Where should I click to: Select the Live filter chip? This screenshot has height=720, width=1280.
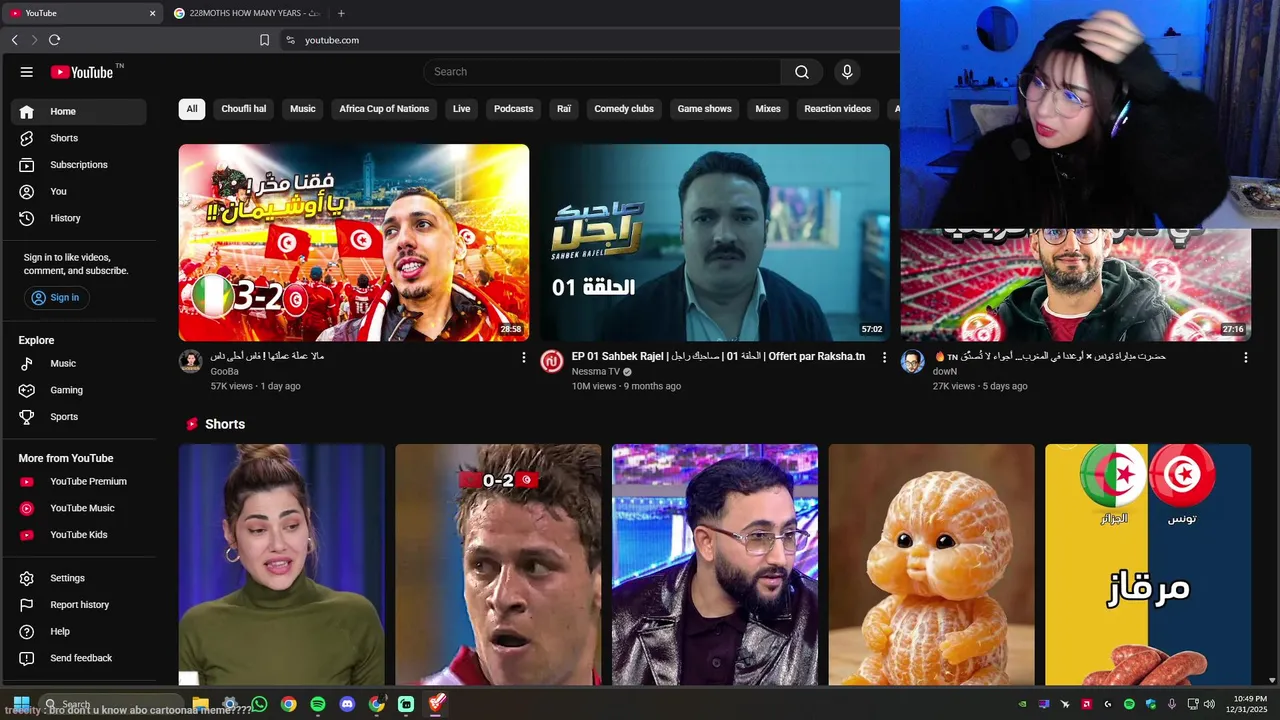coord(461,109)
